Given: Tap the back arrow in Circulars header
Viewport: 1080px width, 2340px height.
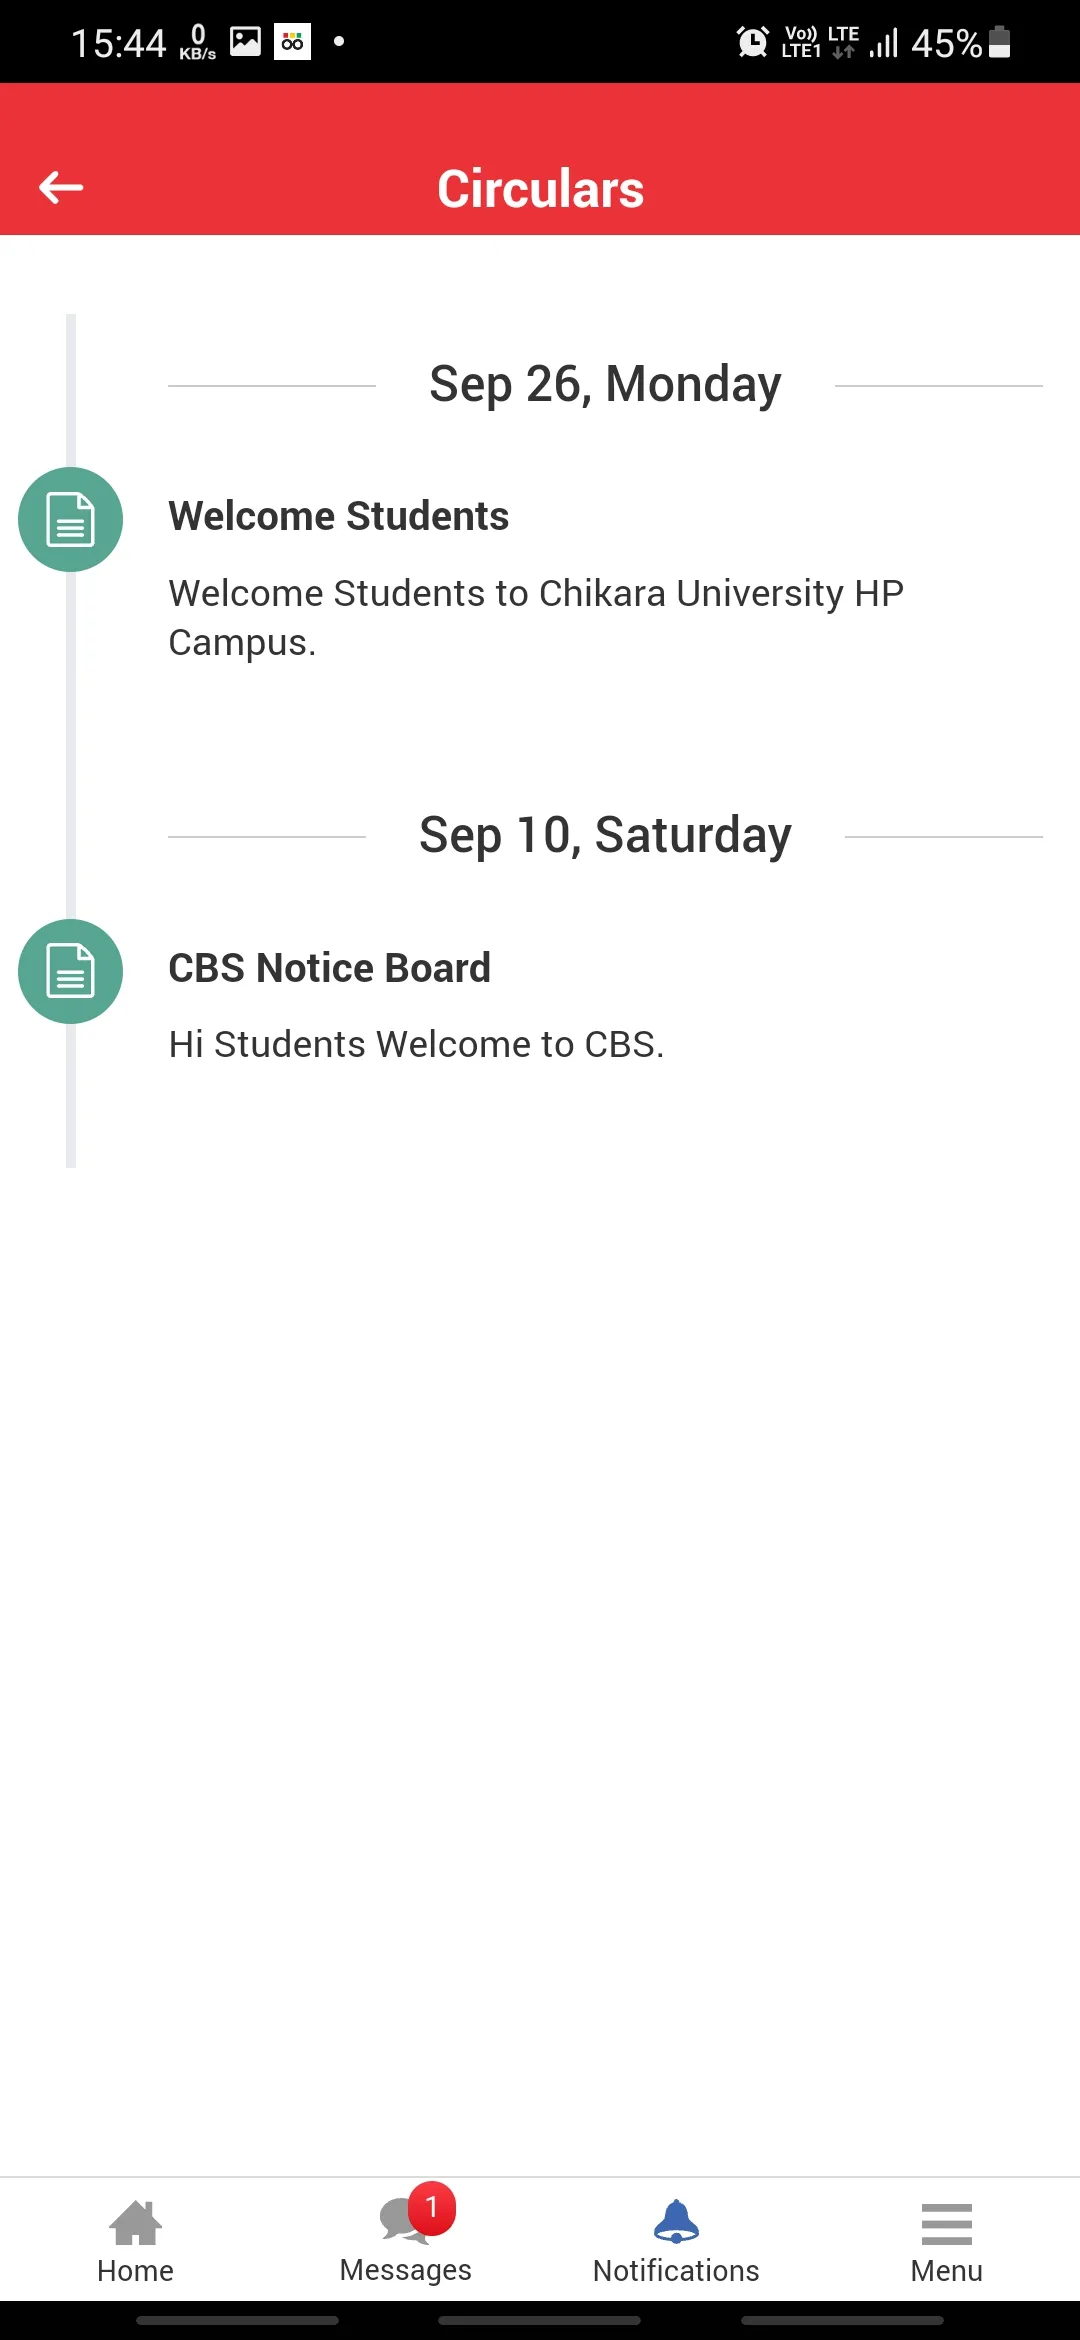Looking at the screenshot, I should tap(61, 187).
